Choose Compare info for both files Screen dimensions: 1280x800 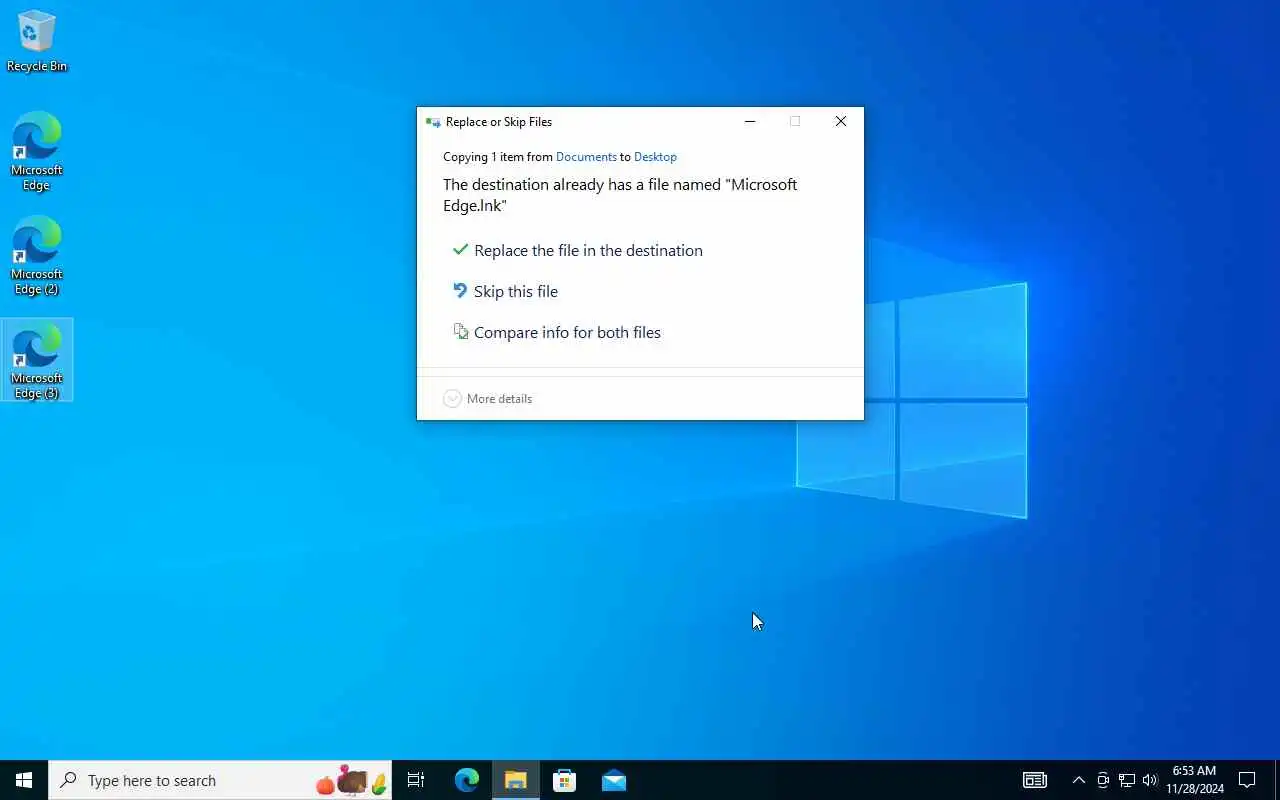[x=557, y=332]
